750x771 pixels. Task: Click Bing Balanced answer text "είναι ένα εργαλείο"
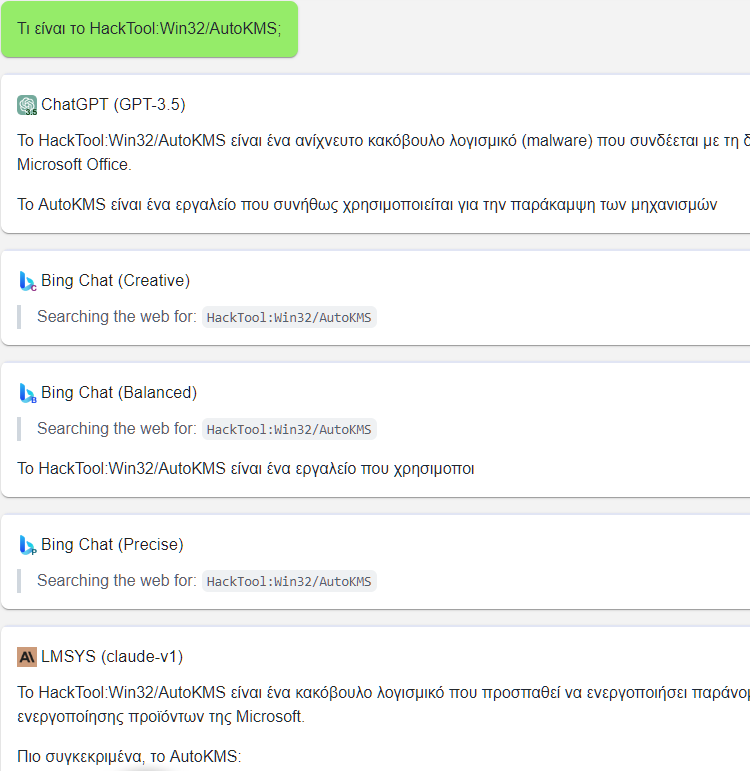[x=293, y=469]
